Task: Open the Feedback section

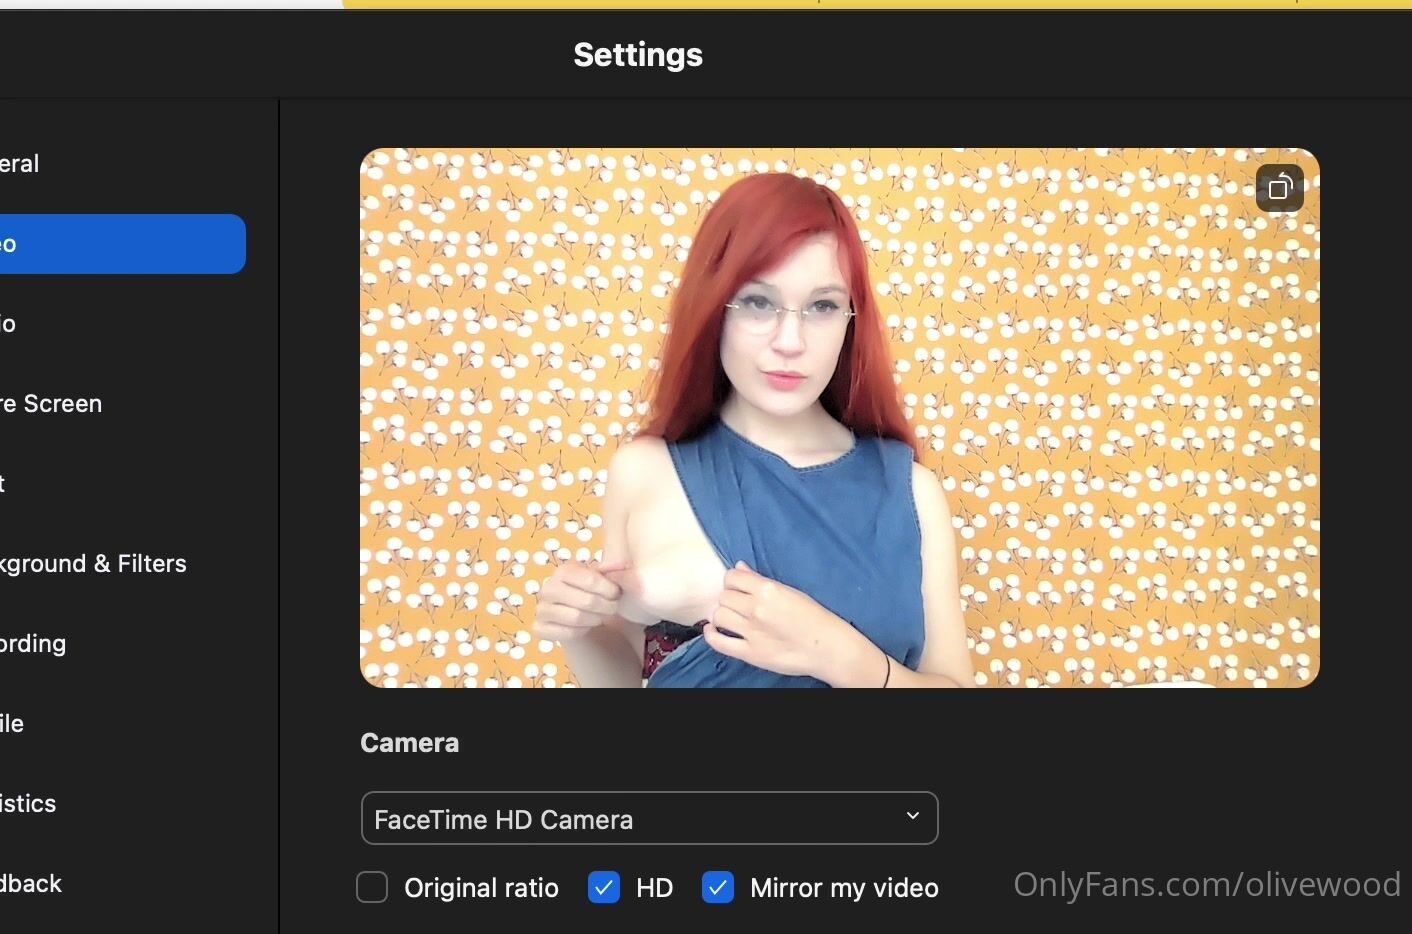Action: 32,884
